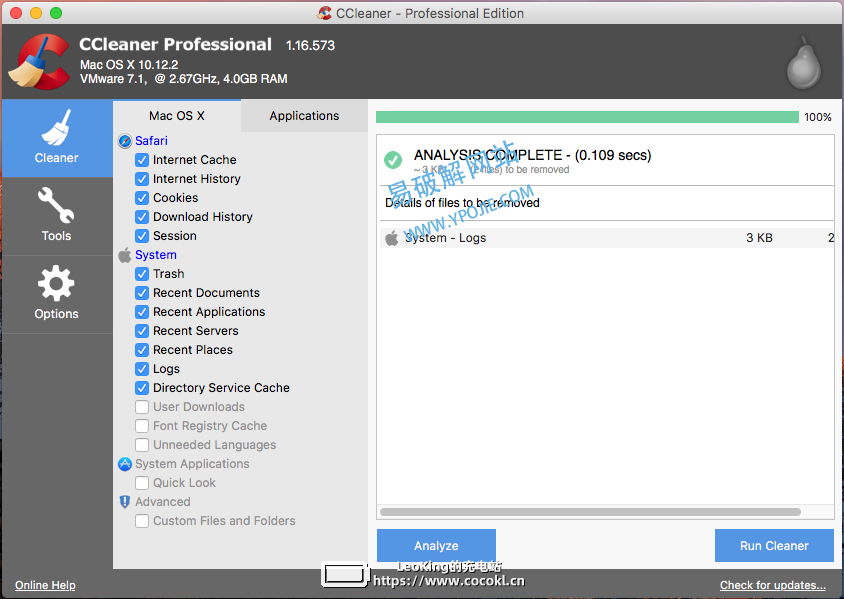Viewport: 844px width, 599px height.
Task: Click the App Store icon beside System Applications
Action: 125,464
